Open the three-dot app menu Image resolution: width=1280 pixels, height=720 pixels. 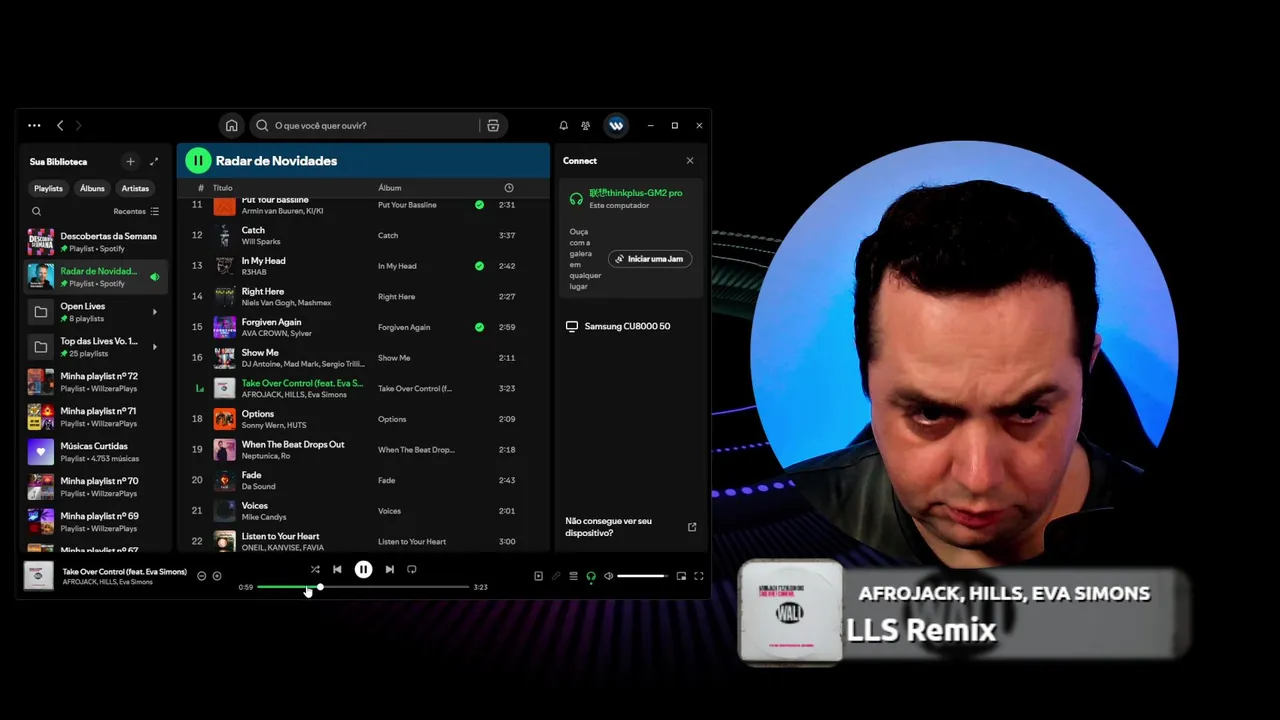click(34, 125)
